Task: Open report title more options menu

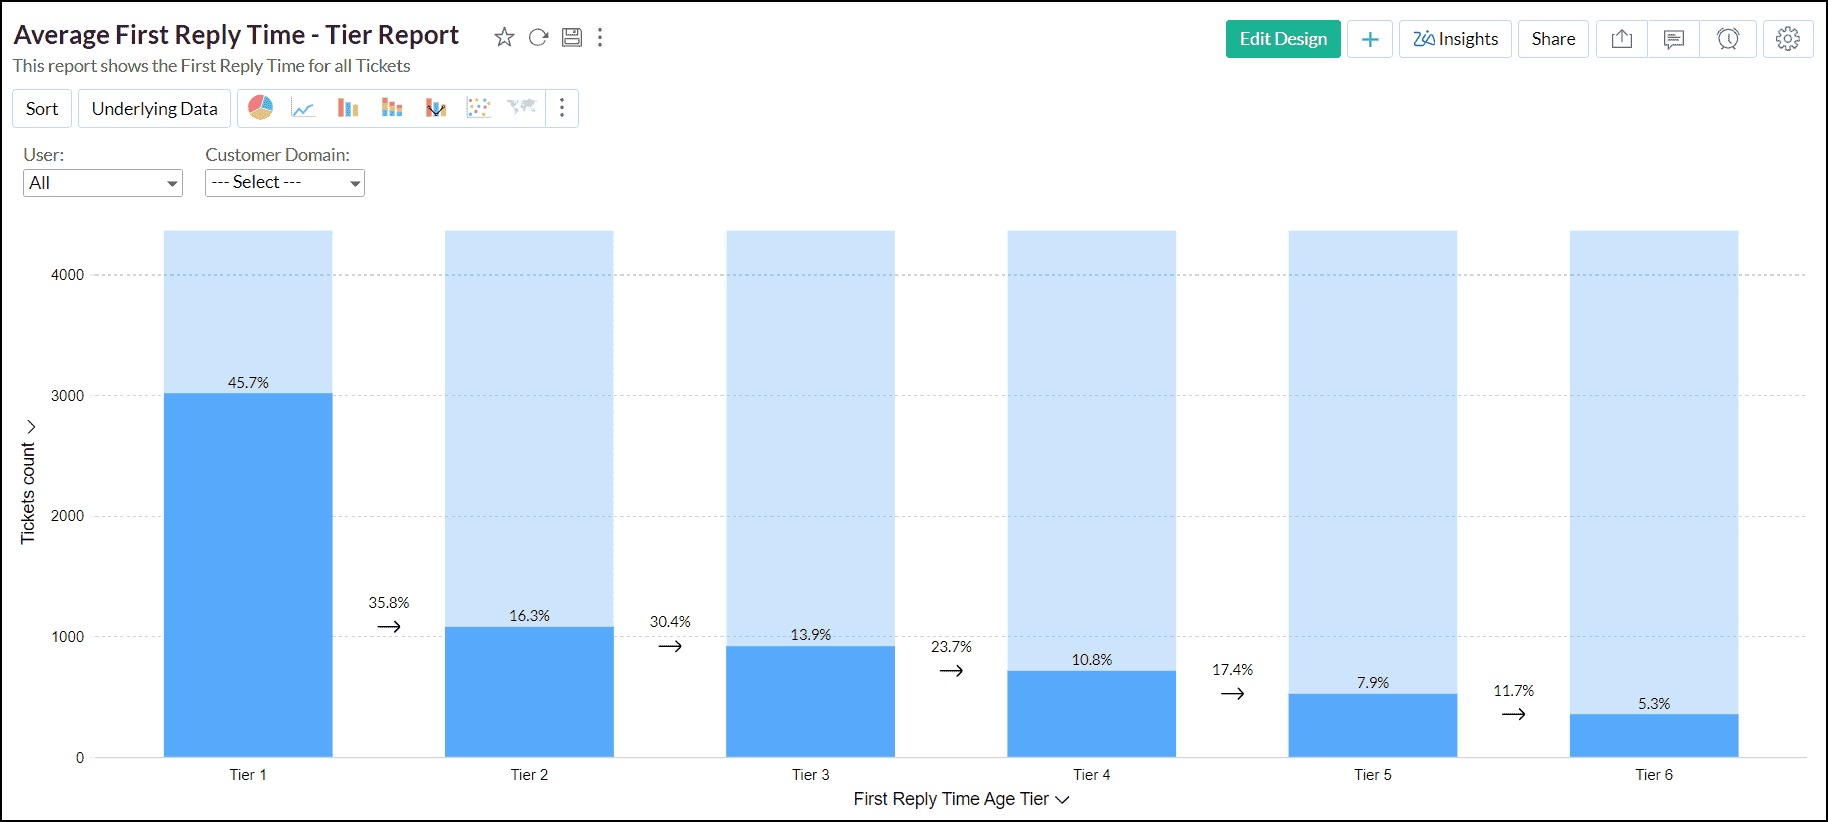Action: pyautogui.click(x=600, y=37)
